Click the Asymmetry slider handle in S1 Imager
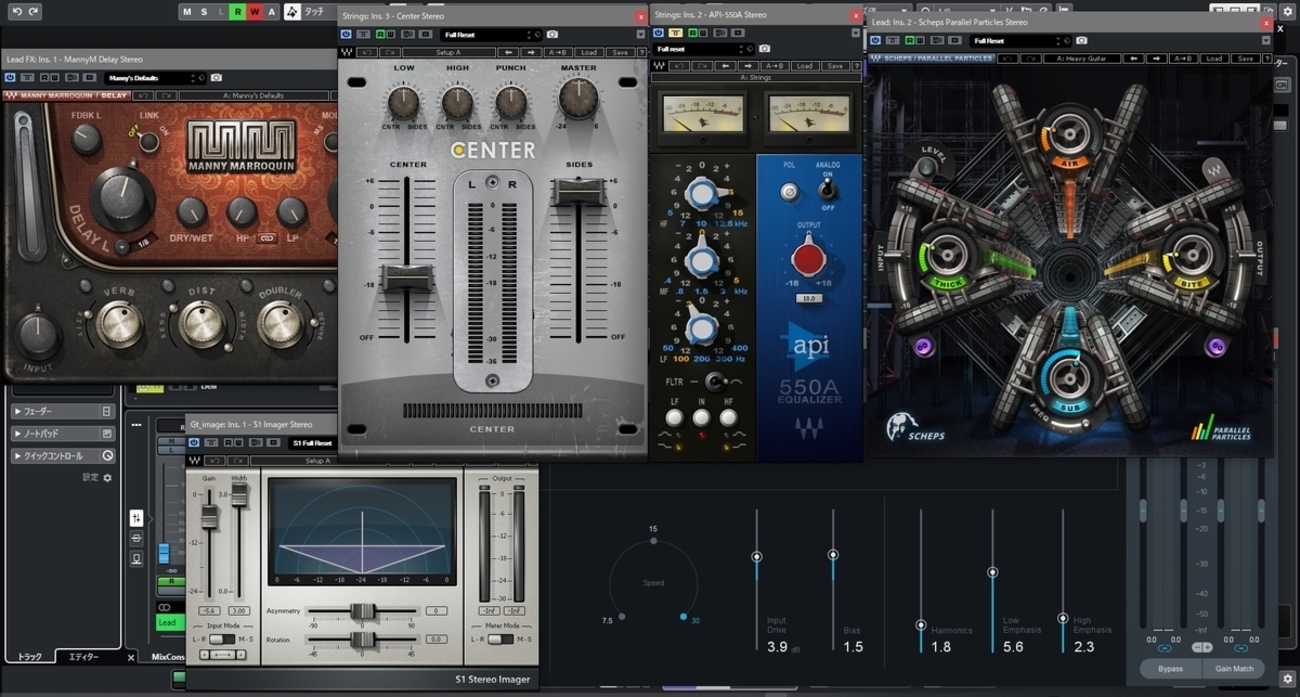 point(362,611)
